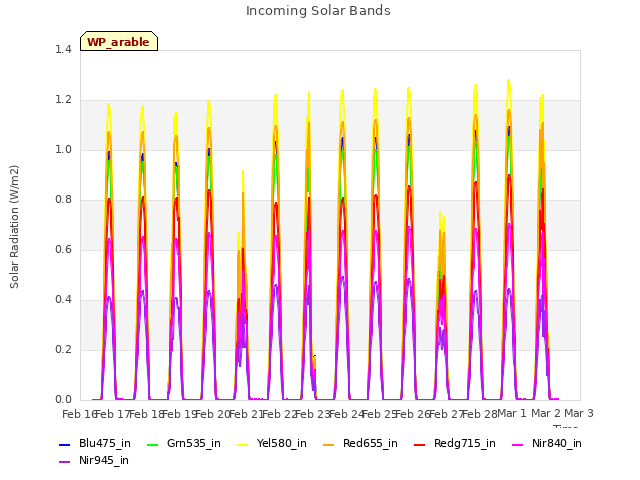Click the Solar Radiation (W/m2) axis label

[14, 227]
